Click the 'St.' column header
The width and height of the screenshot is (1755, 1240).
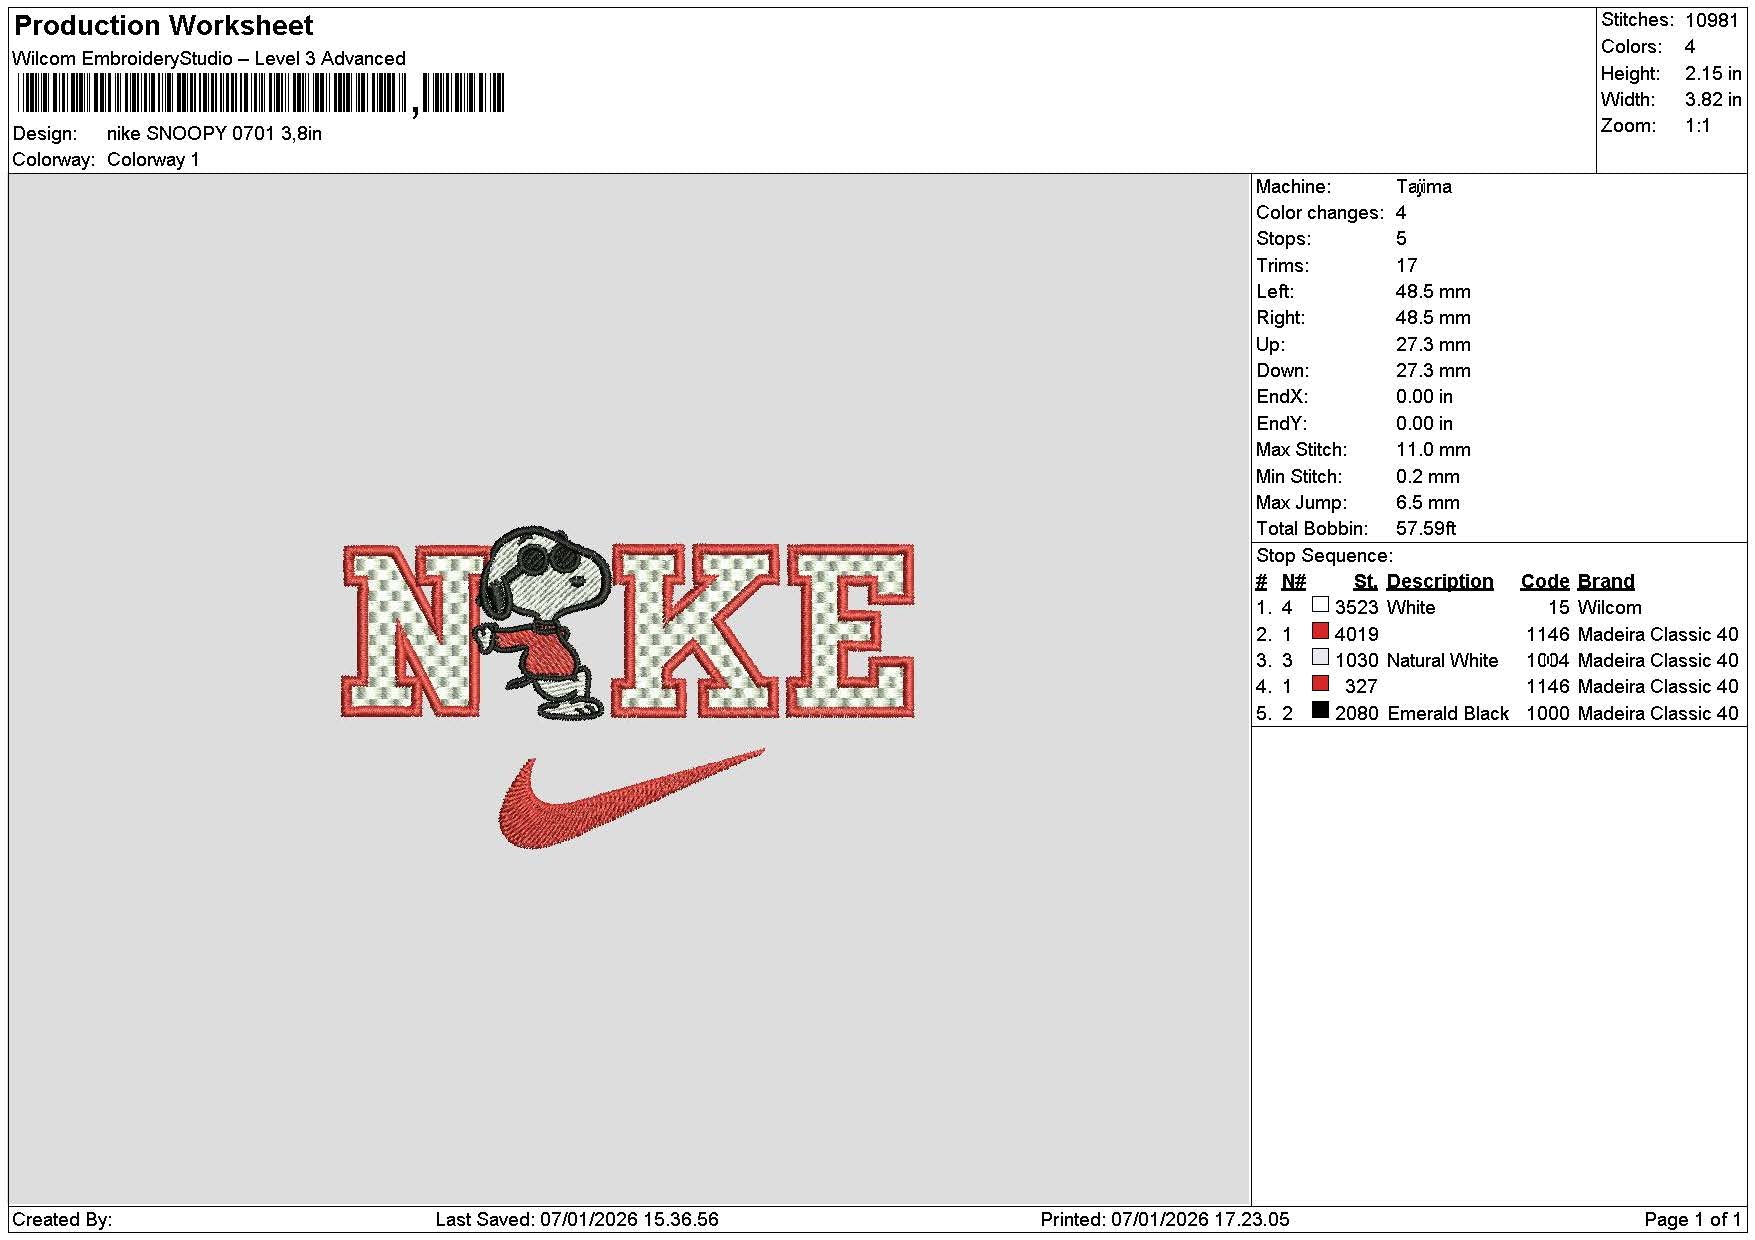tap(1365, 582)
